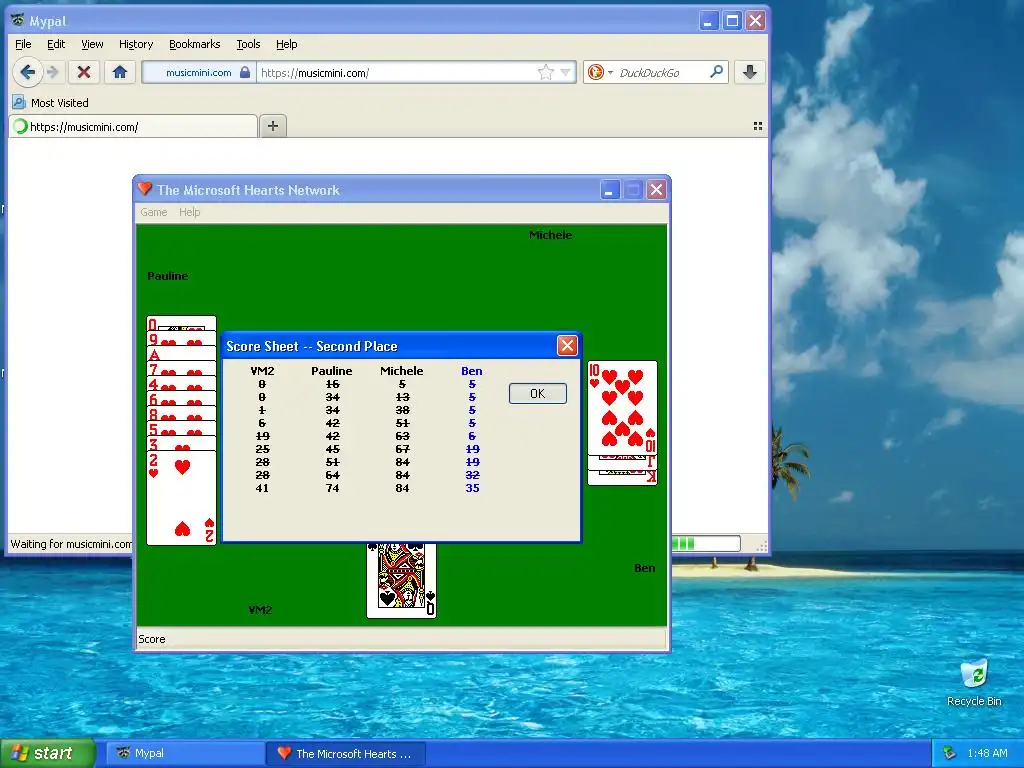Click the system tray network icon
The width and height of the screenshot is (1024, 768).
click(950, 753)
